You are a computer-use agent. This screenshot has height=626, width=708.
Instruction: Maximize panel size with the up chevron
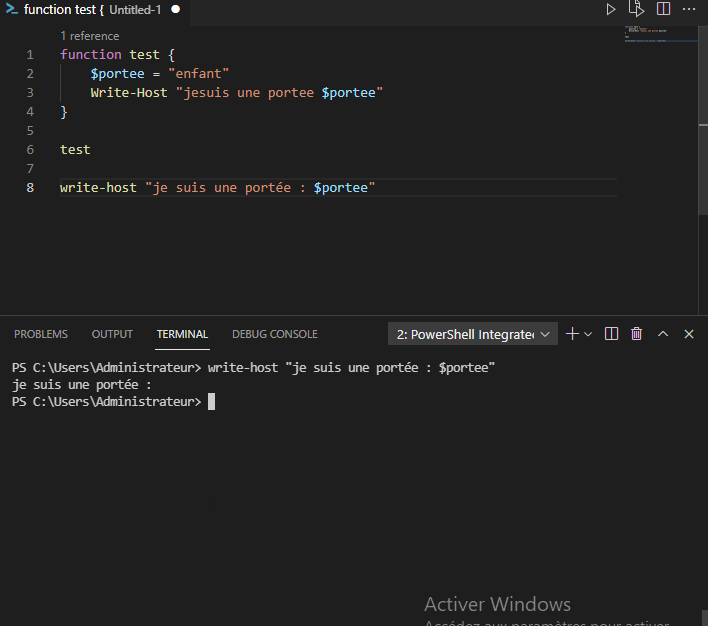[x=663, y=334]
